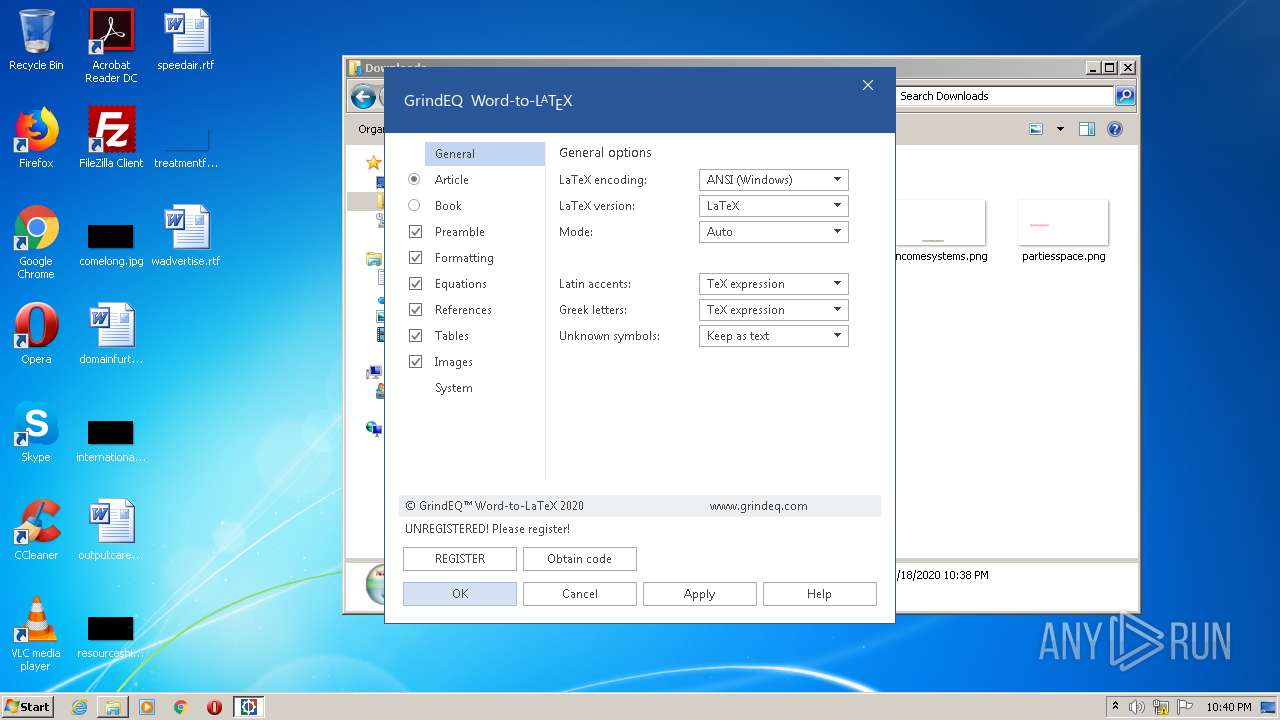This screenshot has width=1280, height=720.
Task: Click the Internet Explorer taskbar icon
Action: [x=79, y=707]
